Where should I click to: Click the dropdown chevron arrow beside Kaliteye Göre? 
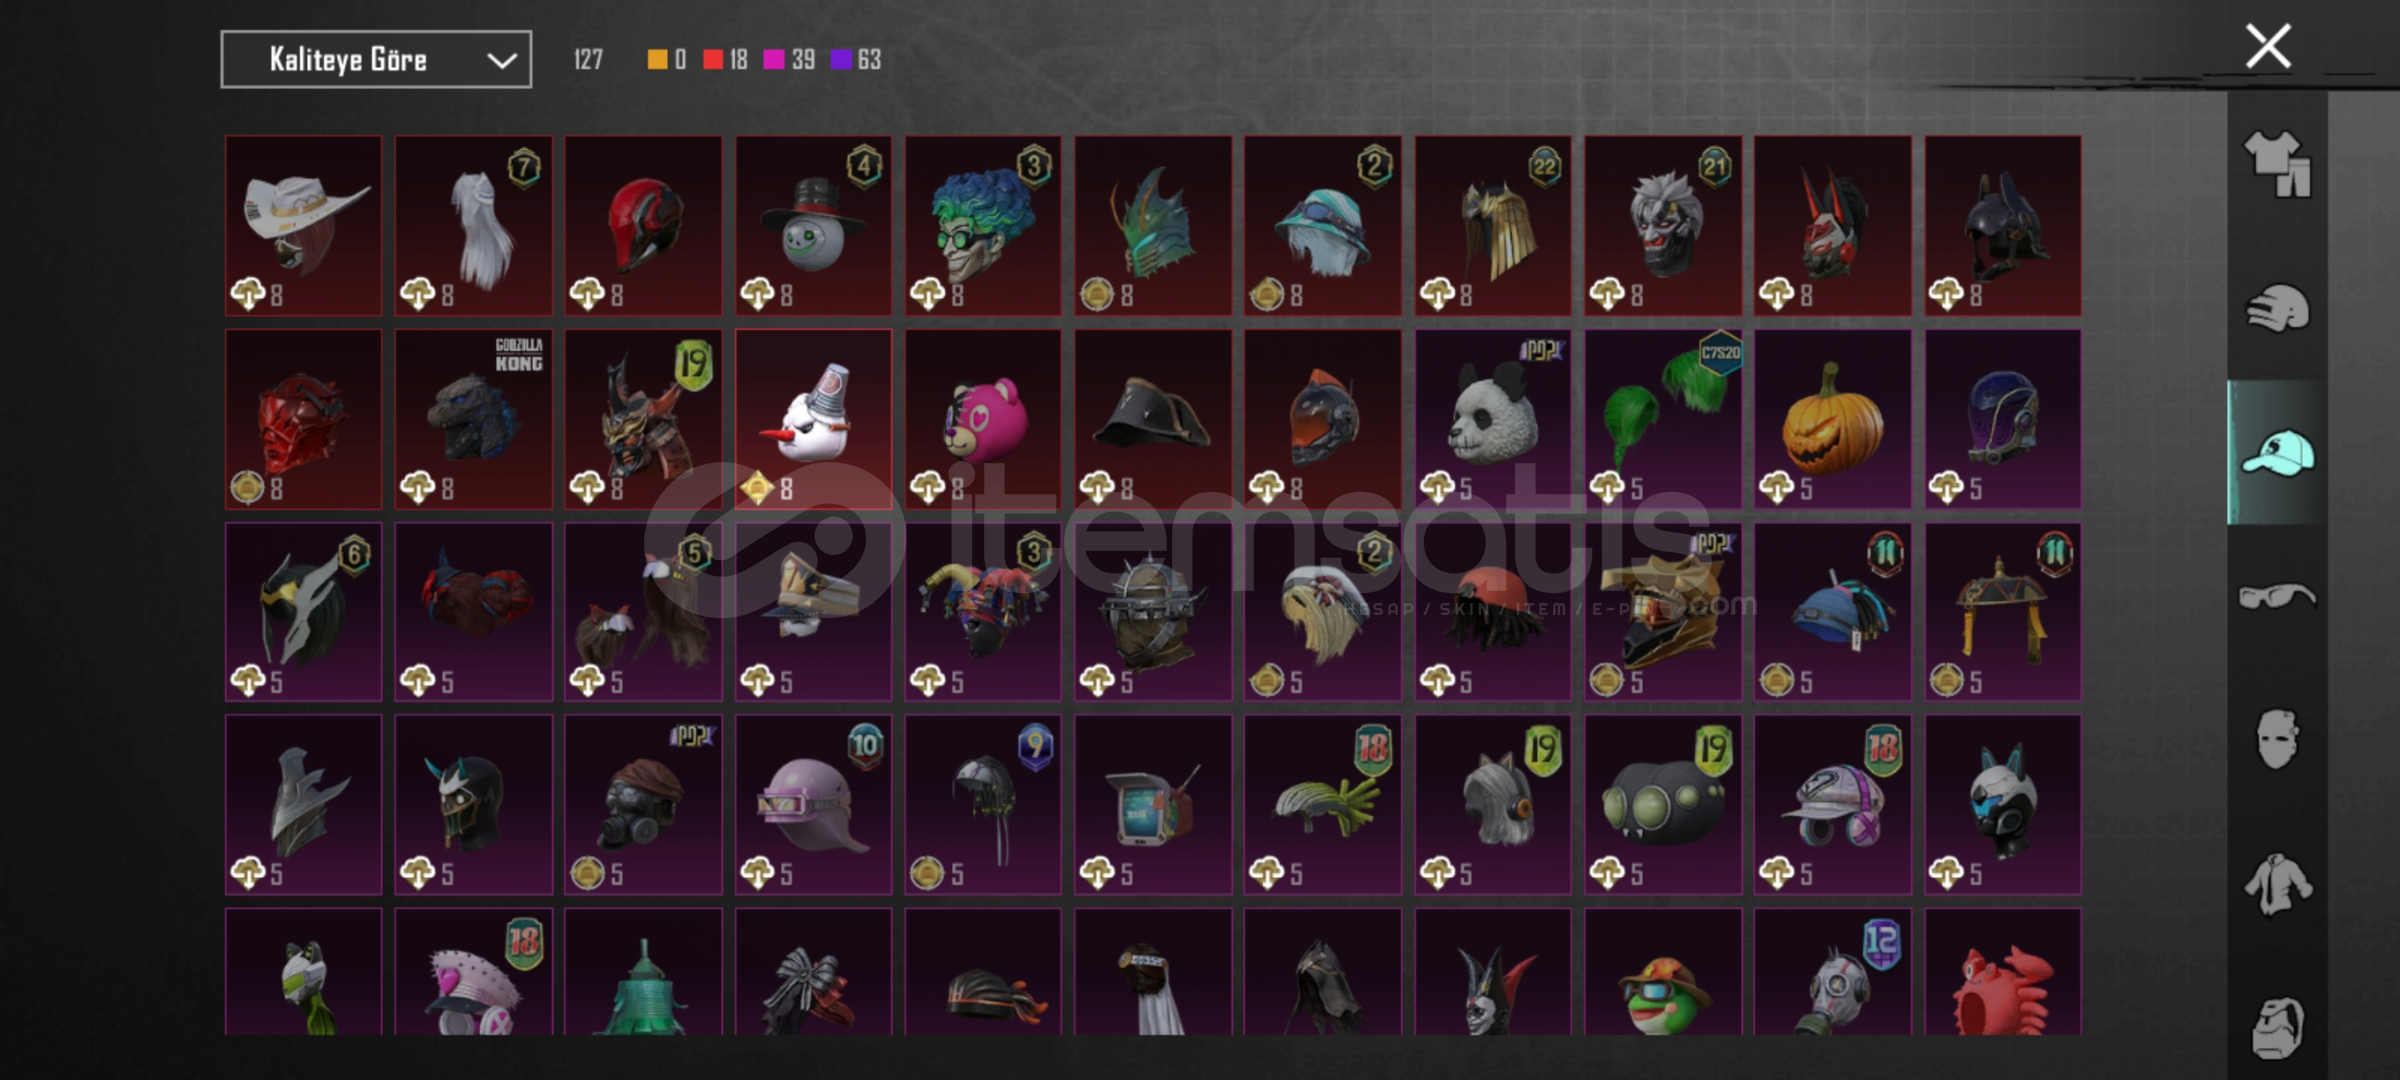point(502,61)
